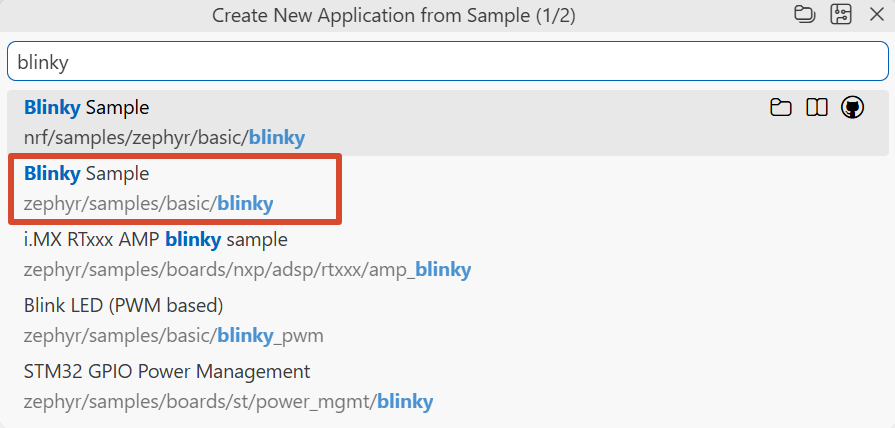Pick Blink LED (PWM based) sample

pos(448,321)
